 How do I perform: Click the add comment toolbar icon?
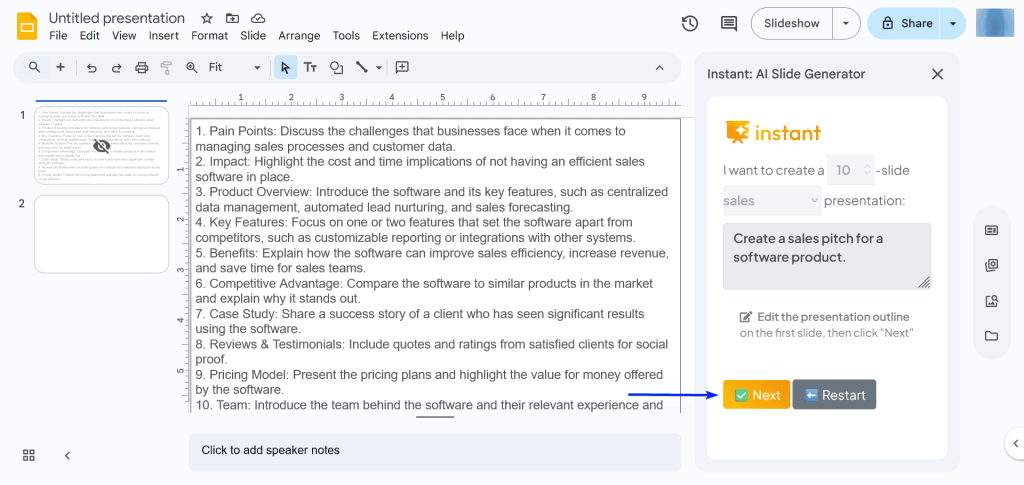tap(402, 68)
